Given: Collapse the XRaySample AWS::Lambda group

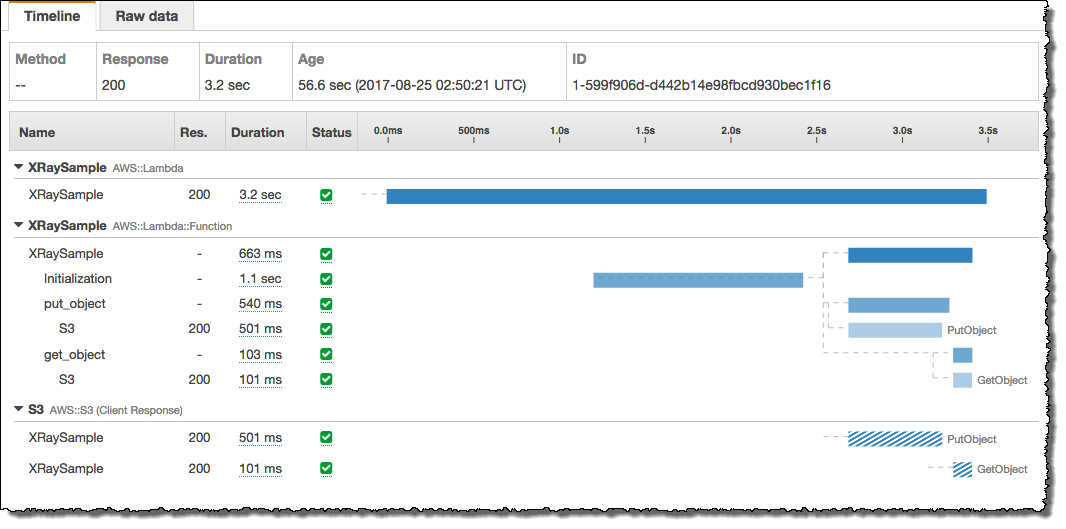Looking at the screenshot, I should tap(19, 168).
